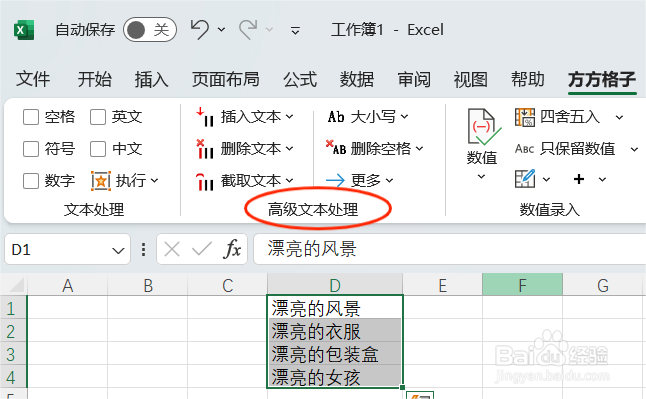
Task: Cancel entry with formula bar X
Action: click(172, 249)
